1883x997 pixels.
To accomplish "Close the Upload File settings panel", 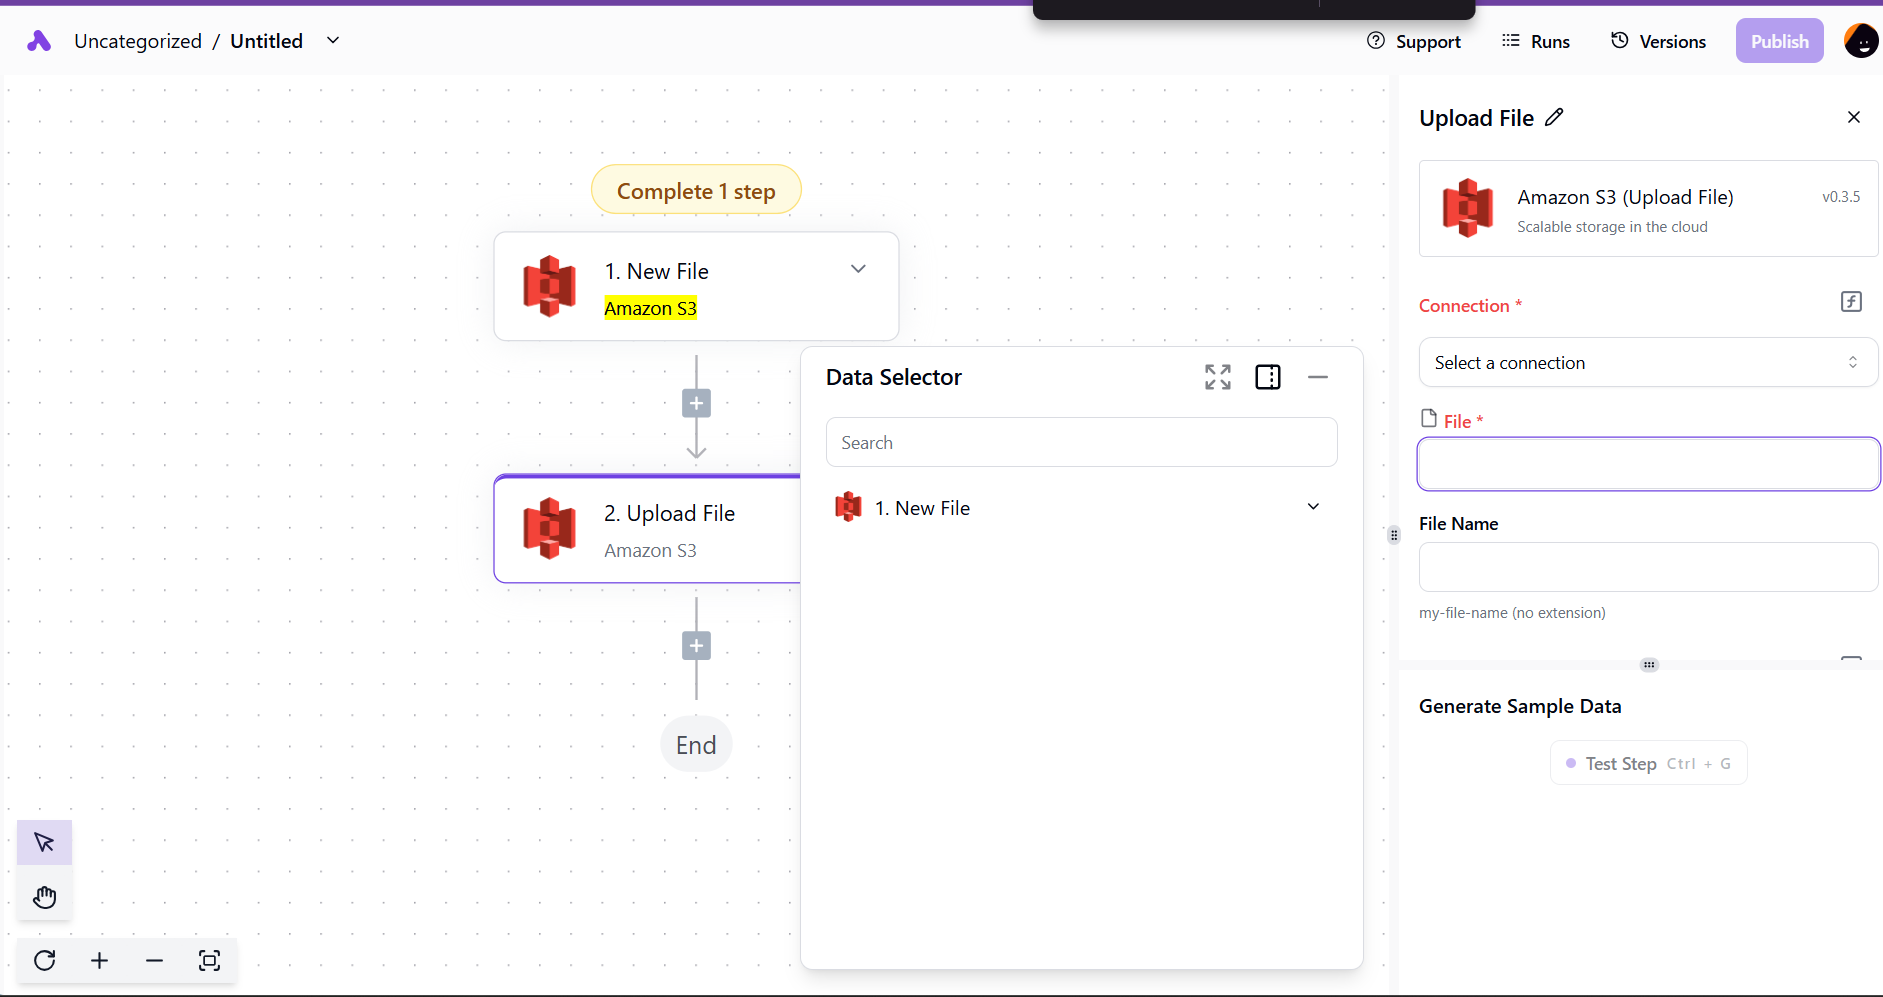I will pyautogui.click(x=1854, y=117).
